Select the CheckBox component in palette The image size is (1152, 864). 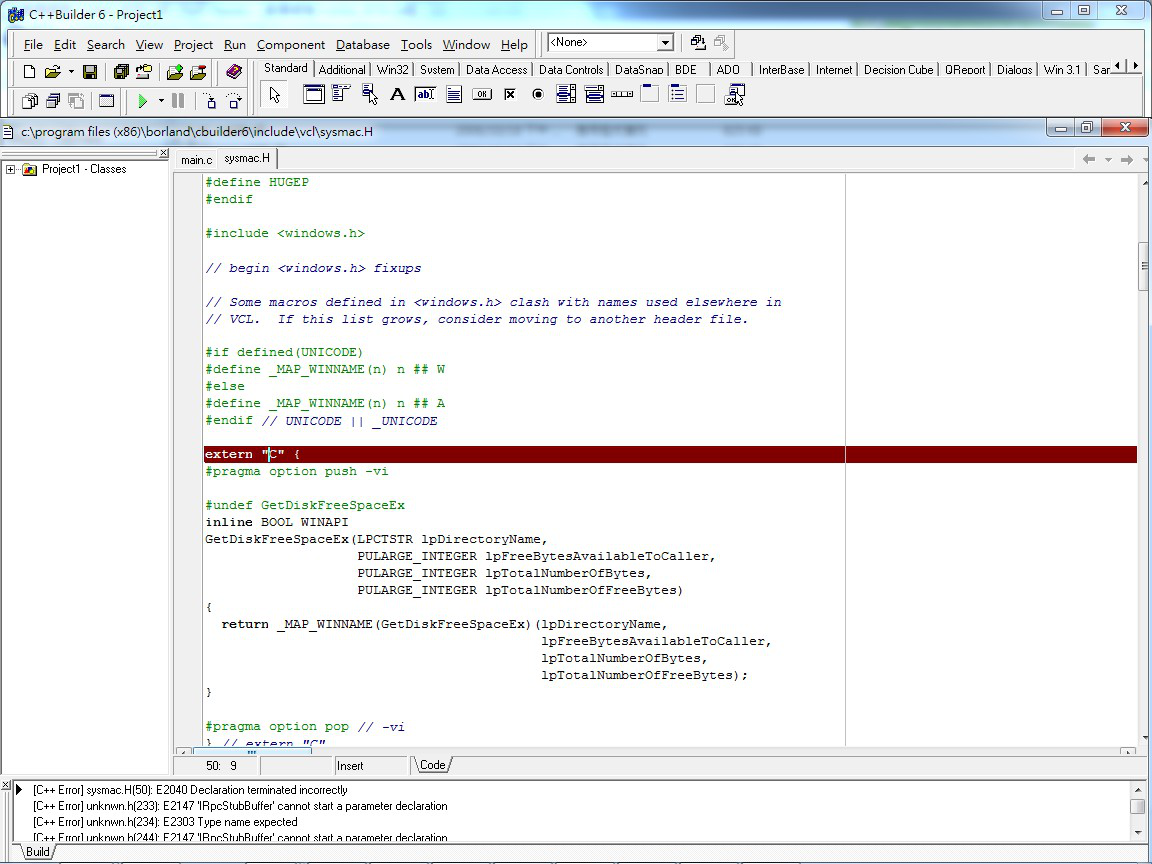point(509,95)
